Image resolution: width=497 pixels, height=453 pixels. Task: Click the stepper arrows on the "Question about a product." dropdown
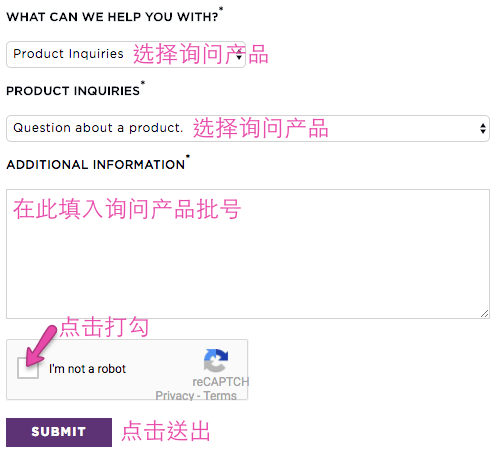(x=483, y=128)
